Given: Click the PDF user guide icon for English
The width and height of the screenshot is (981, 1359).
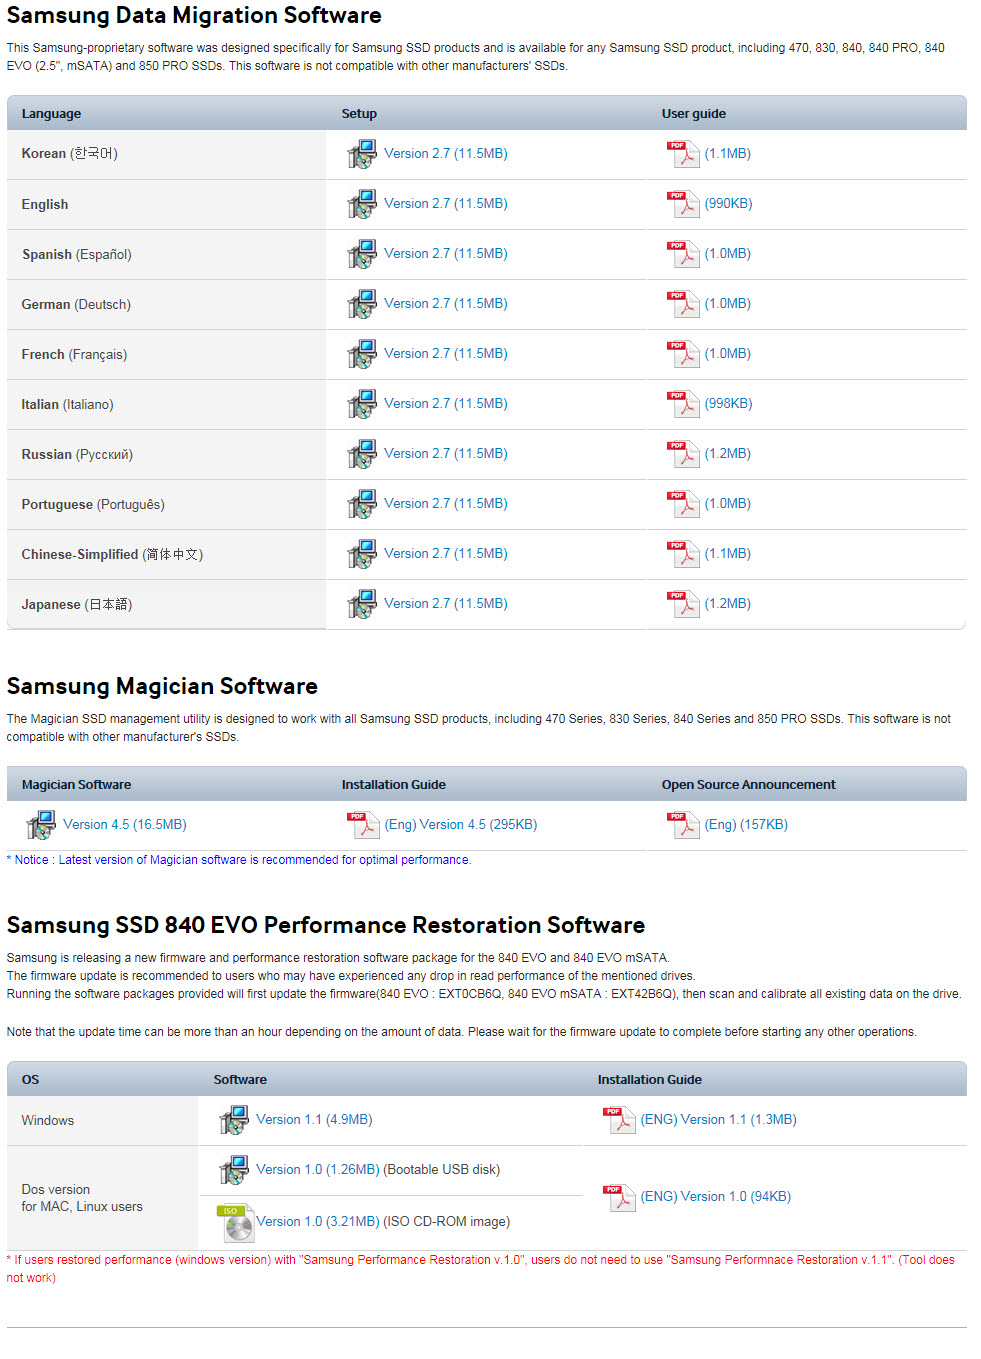Looking at the screenshot, I should (x=683, y=204).
